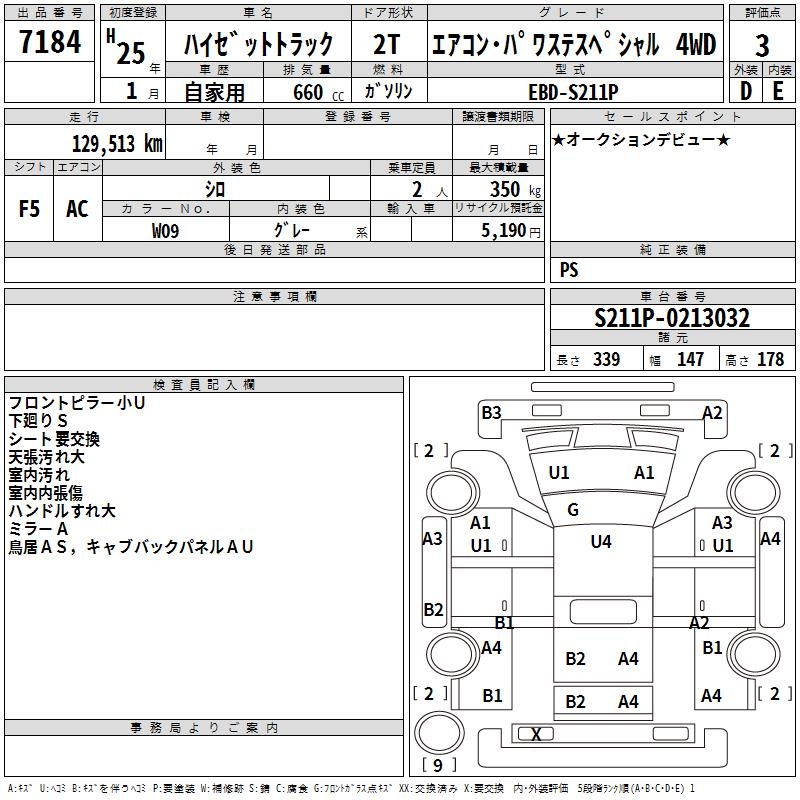Viewport: 800px width, 800px height.
Task: Click the A2 mark on front bumper
Action: click(712, 413)
